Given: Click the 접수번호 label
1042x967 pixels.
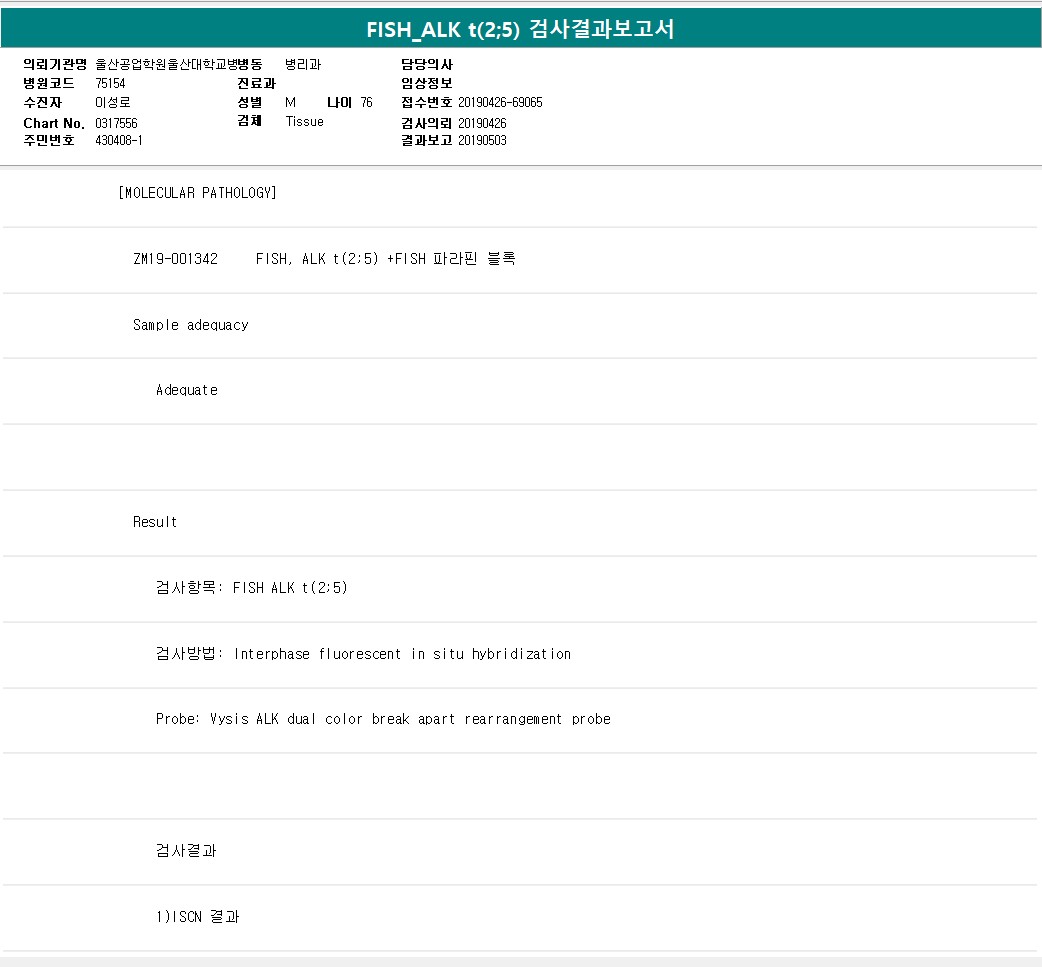Looking at the screenshot, I should (x=427, y=102).
